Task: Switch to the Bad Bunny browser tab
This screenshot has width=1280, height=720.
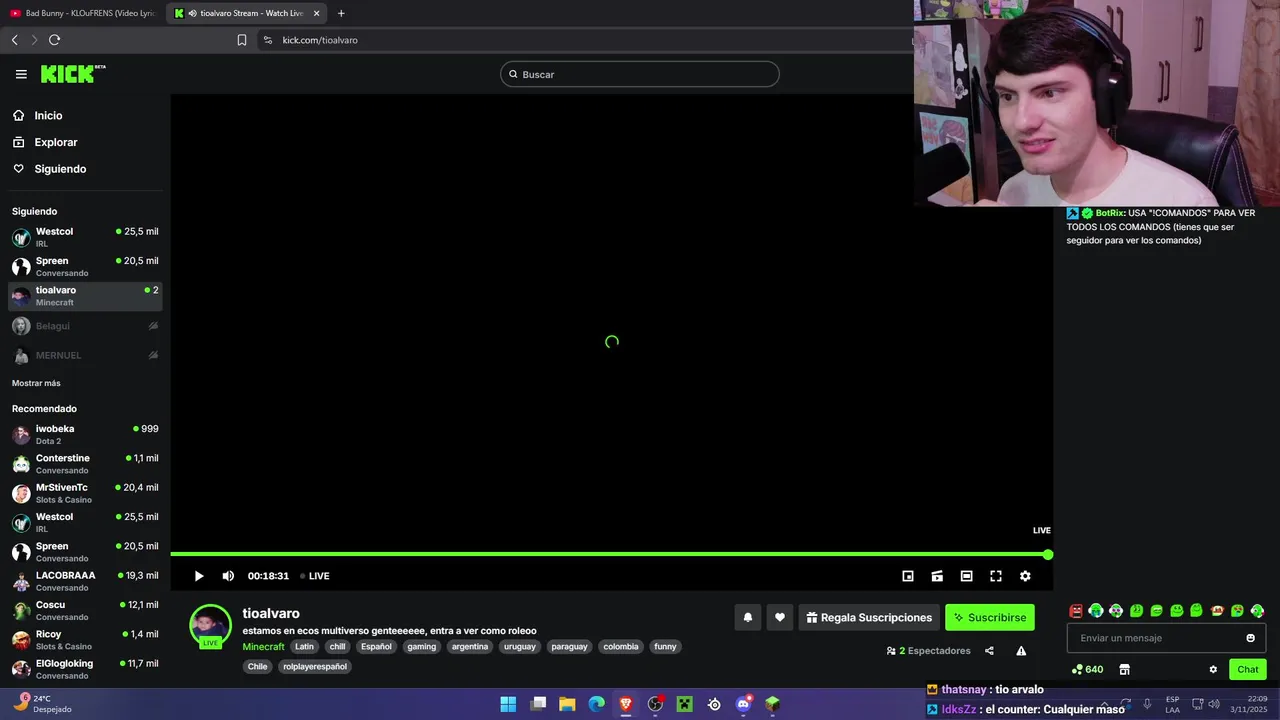Action: (x=82, y=13)
